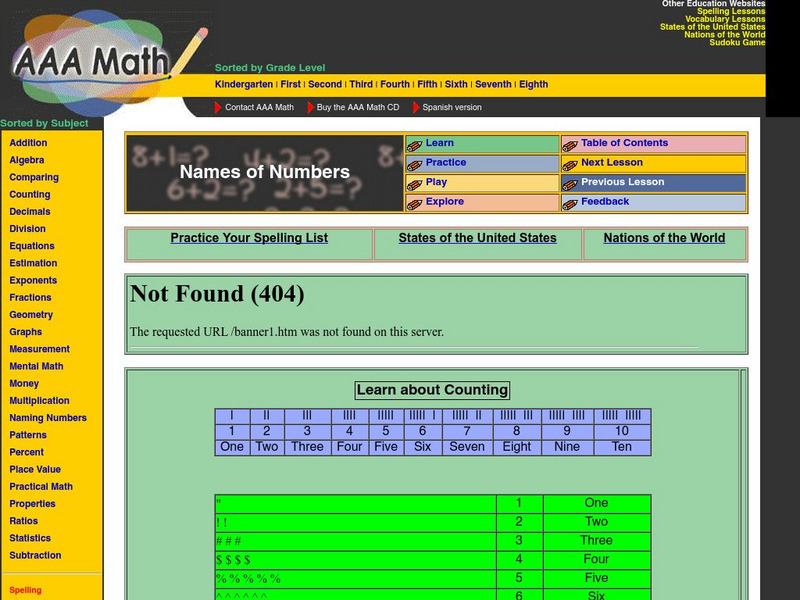Click pencil icon beside Table of Contents

pos(570,145)
